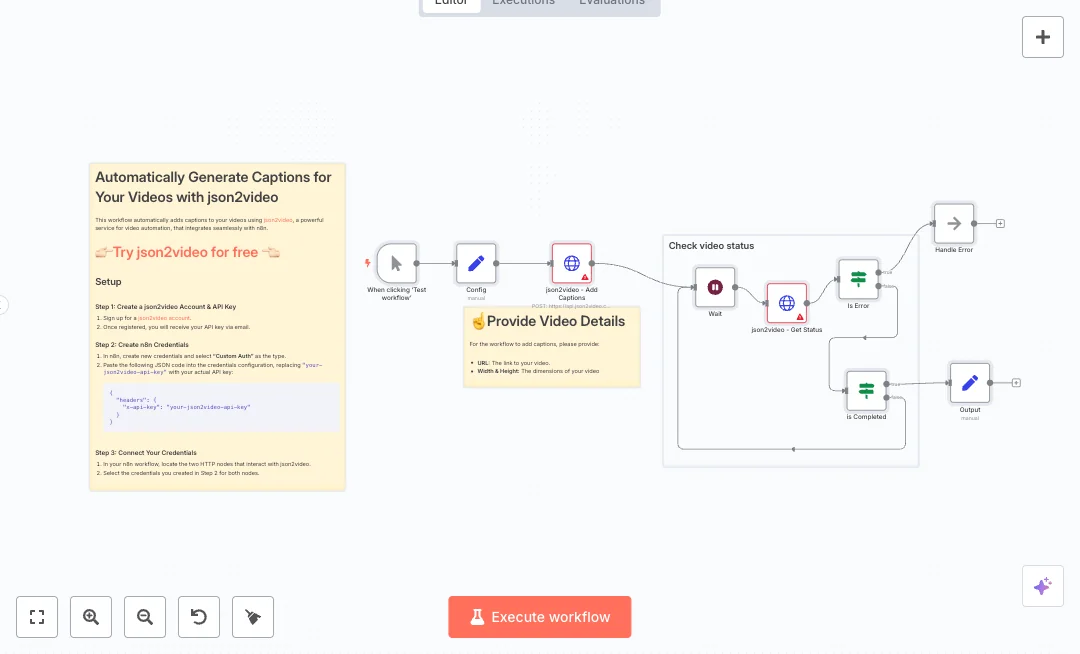Select the Wait node
This screenshot has height=654, width=1080.
point(715,287)
